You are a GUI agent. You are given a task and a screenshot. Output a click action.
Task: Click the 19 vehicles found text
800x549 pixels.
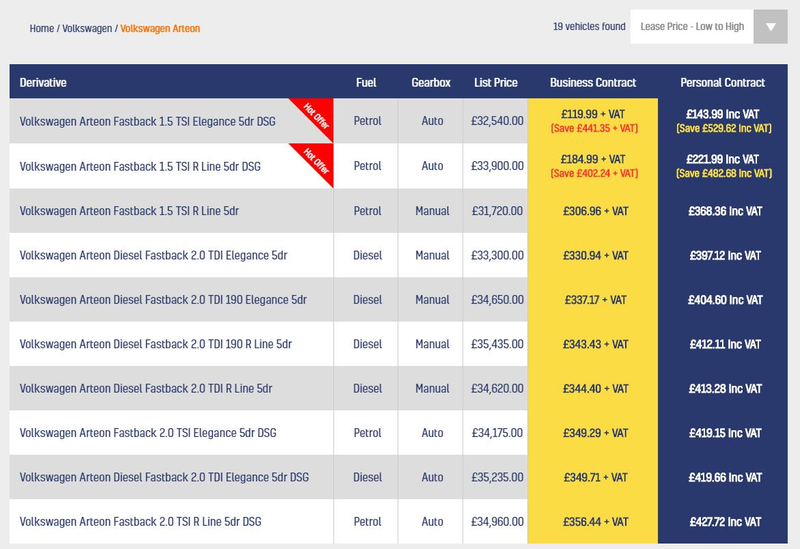[x=589, y=27]
